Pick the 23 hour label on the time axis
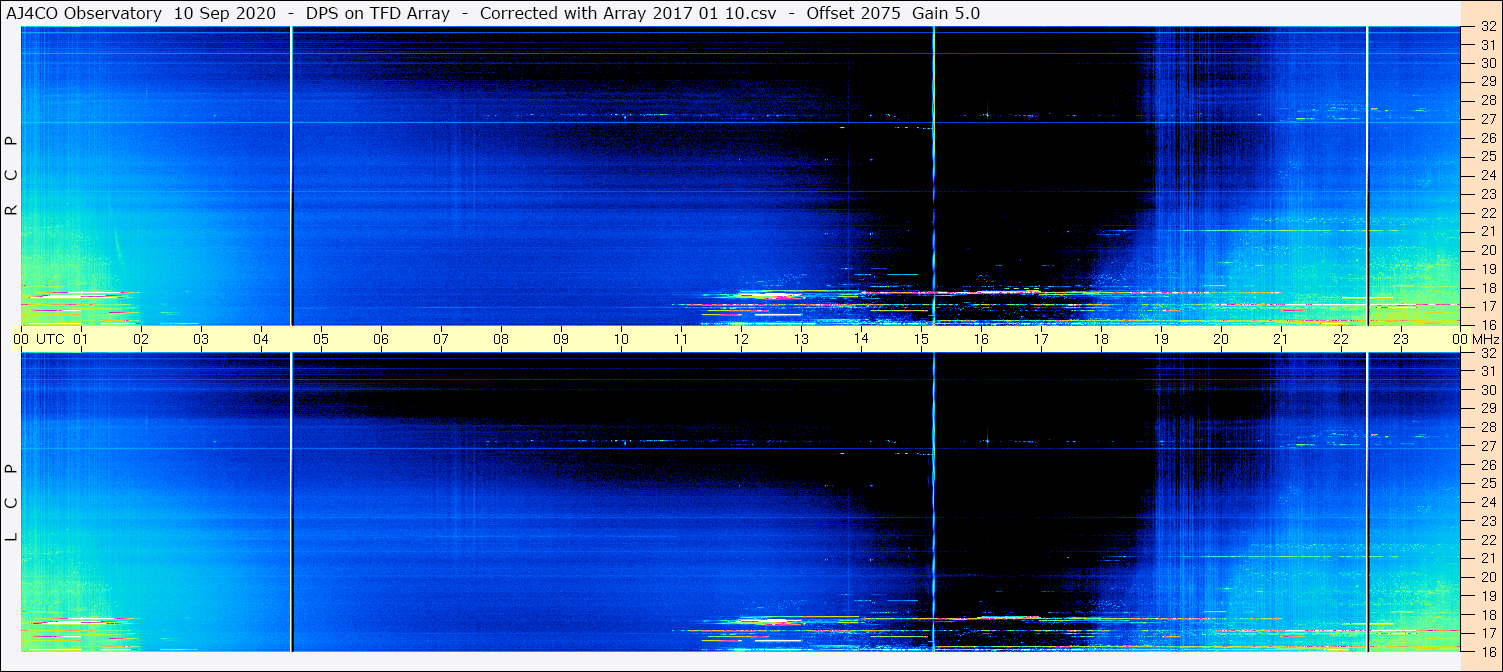Viewport: 1503px width, 672px height. pyautogui.click(x=1401, y=339)
